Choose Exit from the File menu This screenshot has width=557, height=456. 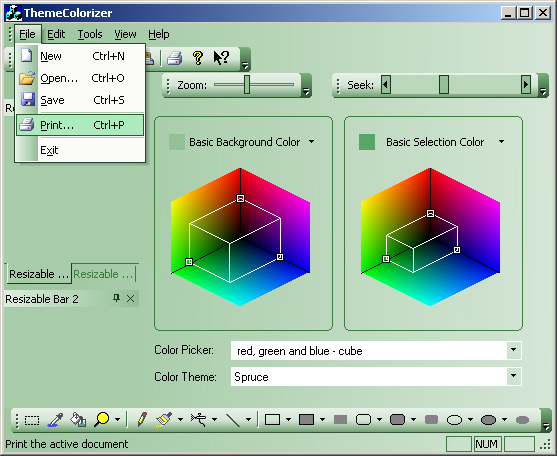[x=80, y=150]
